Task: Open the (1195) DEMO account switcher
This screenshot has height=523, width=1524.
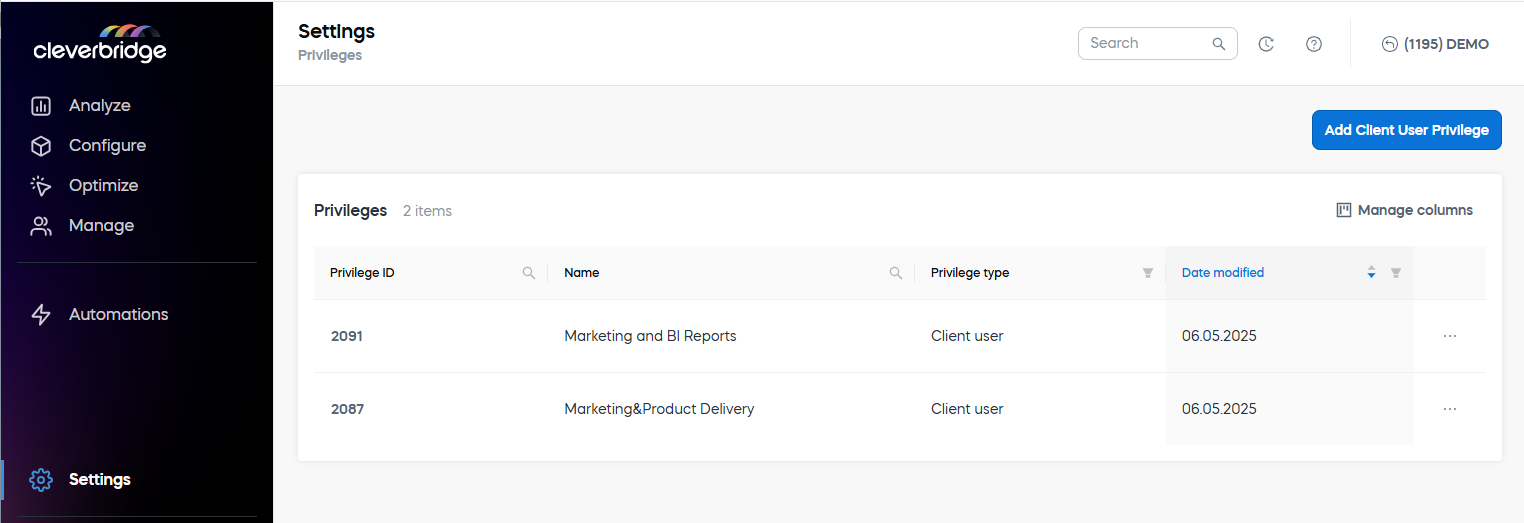Action: [x=1435, y=44]
